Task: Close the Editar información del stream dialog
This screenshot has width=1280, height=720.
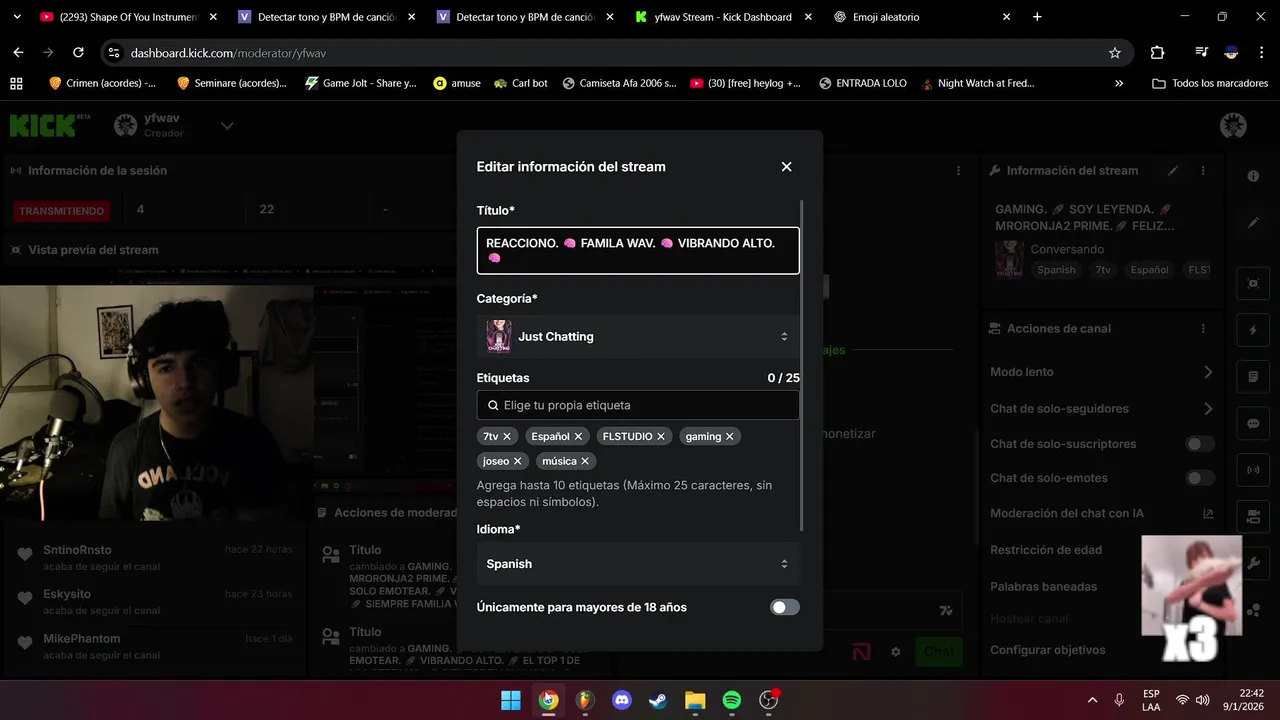Action: [x=786, y=167]
